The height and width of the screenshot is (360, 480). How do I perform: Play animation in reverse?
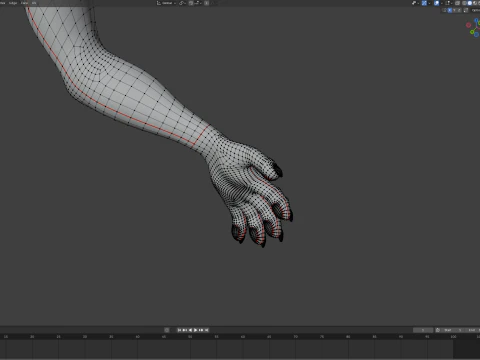click(x=190, y=330)
